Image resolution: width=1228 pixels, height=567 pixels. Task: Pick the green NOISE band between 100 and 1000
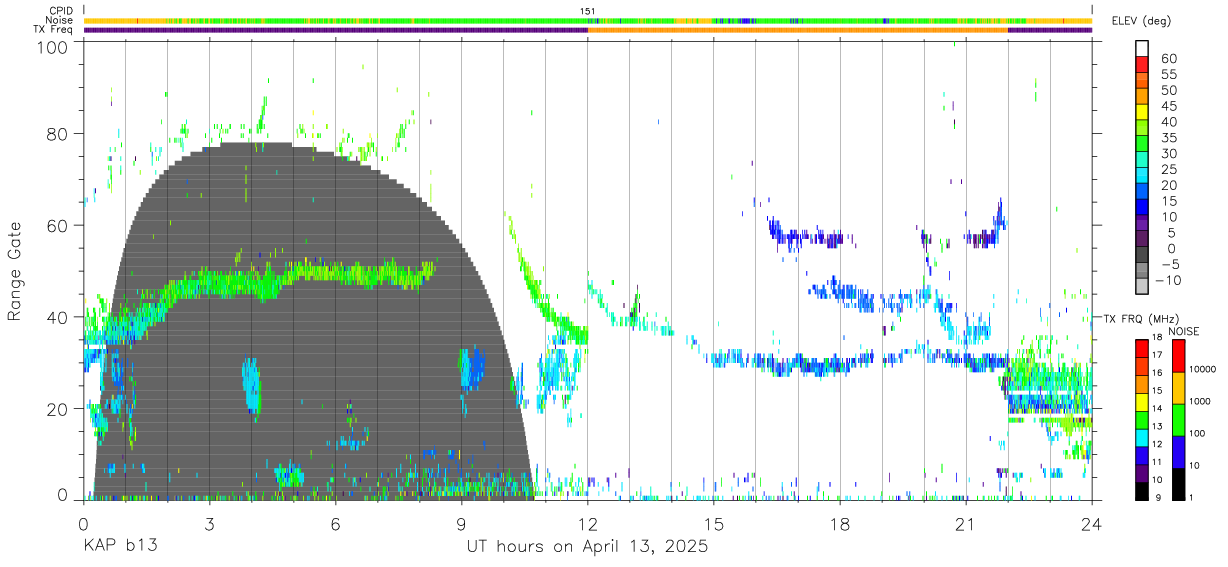pyautogui.click(x=1178, y=419)
